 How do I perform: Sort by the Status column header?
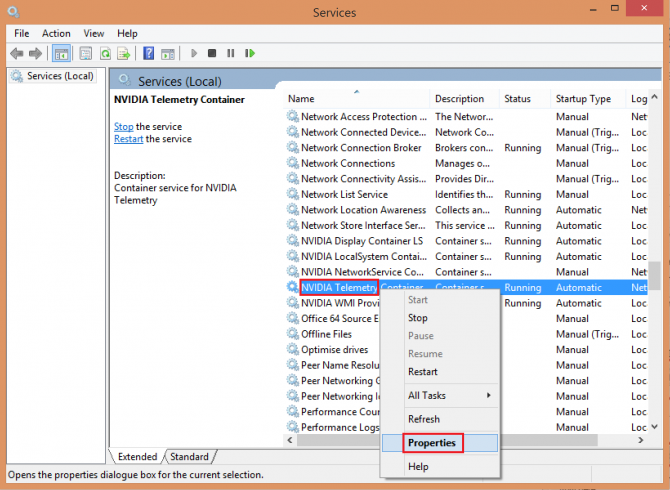tap(525, 99)
